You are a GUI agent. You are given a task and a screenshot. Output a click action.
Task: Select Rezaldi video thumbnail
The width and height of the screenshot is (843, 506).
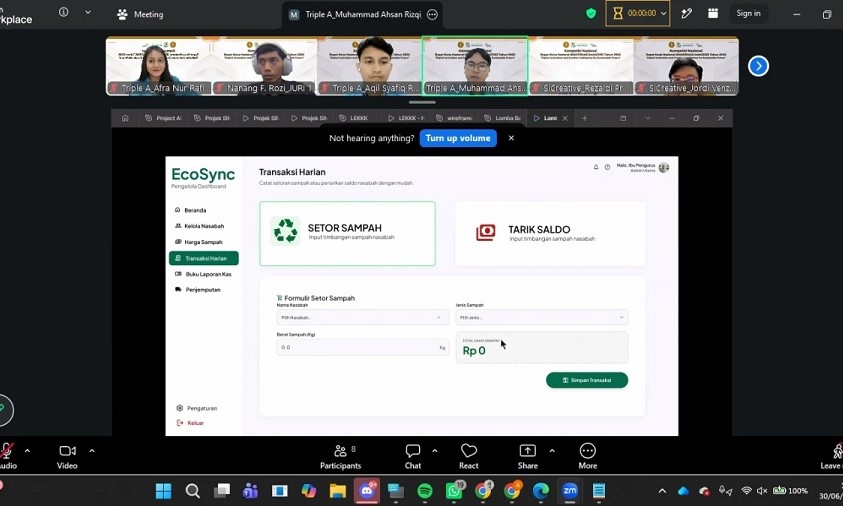(581, 66)
